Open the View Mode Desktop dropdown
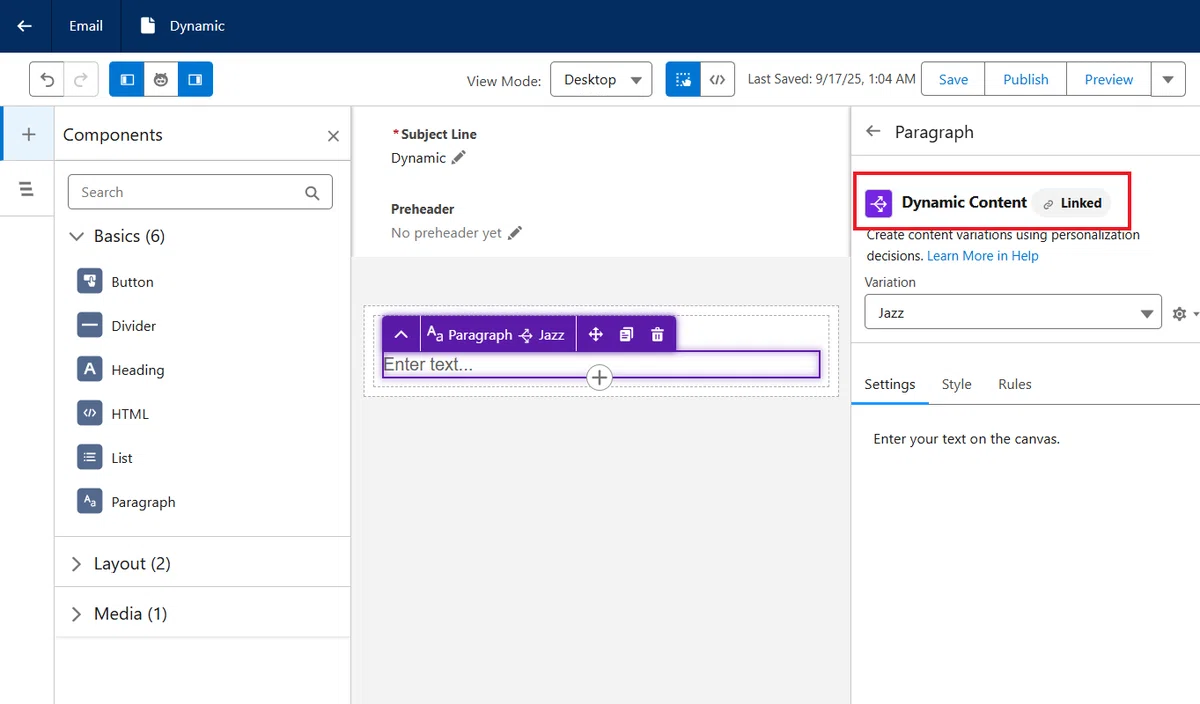Viewport: 1200px width, 704px height. tap(601, 79)
